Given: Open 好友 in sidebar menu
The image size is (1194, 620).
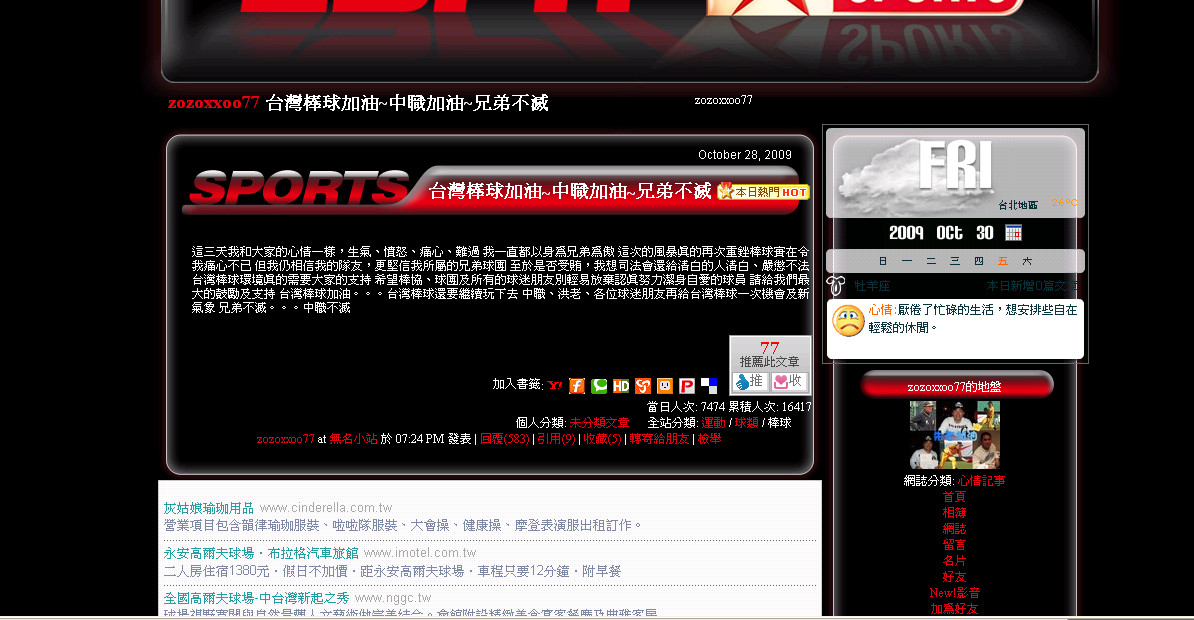Looking at the screenshot, I should tap(954, 577).
